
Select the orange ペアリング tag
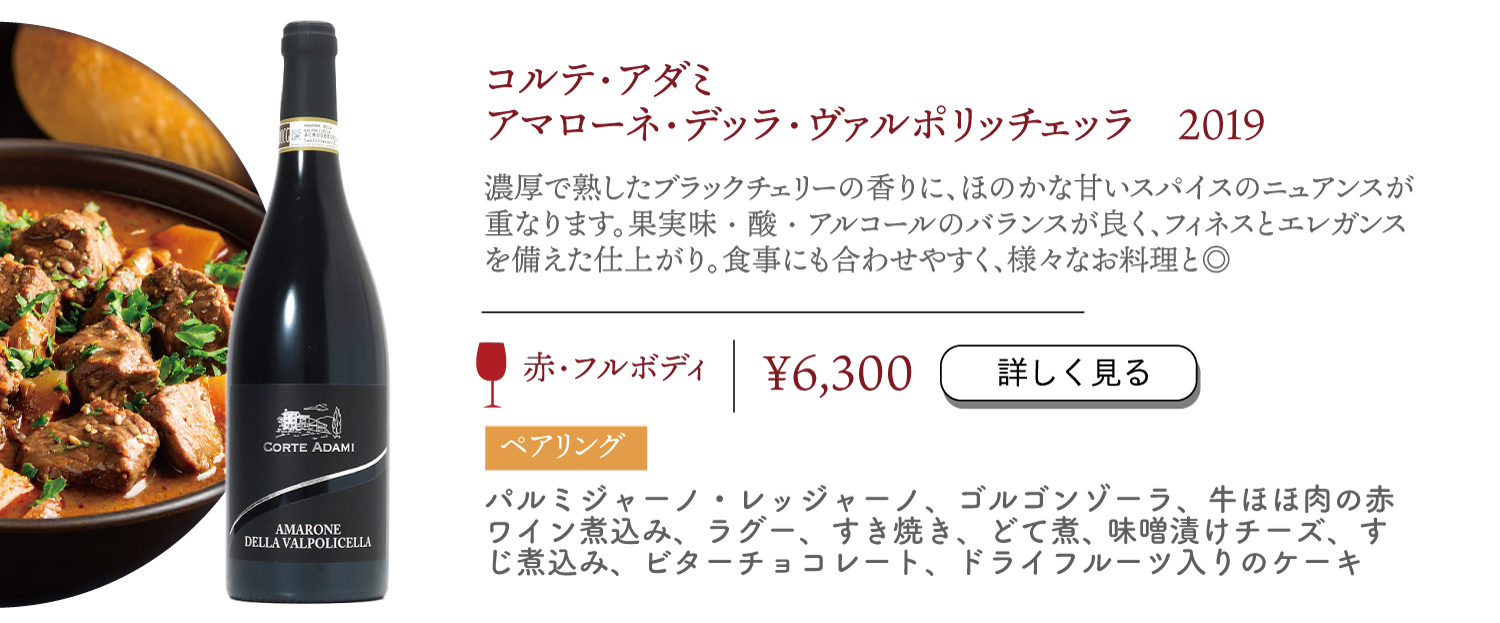(x=566, y=447)
